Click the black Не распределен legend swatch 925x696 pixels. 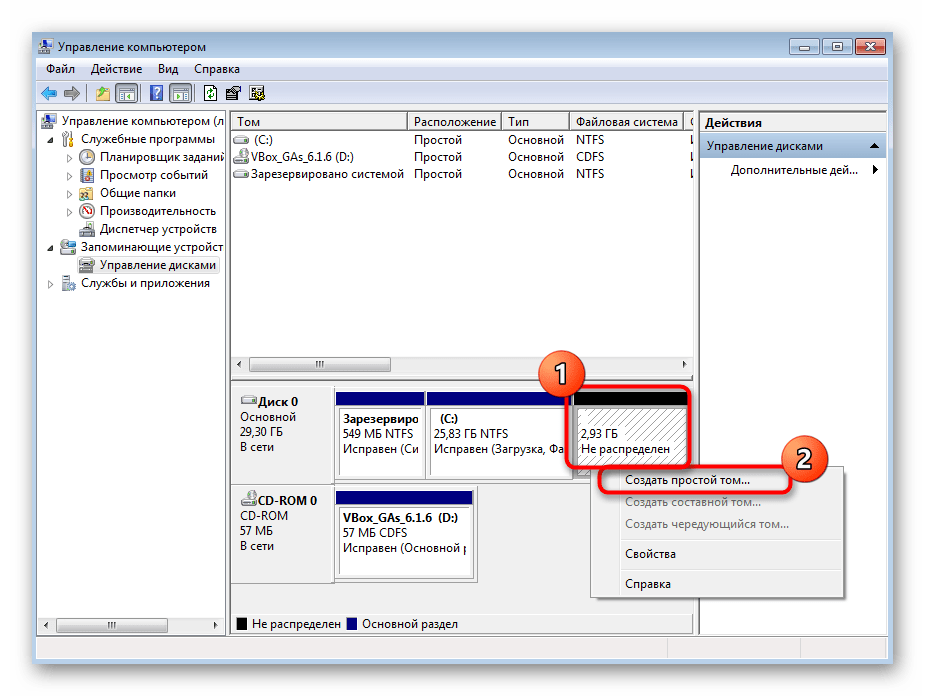coord(242,624)
